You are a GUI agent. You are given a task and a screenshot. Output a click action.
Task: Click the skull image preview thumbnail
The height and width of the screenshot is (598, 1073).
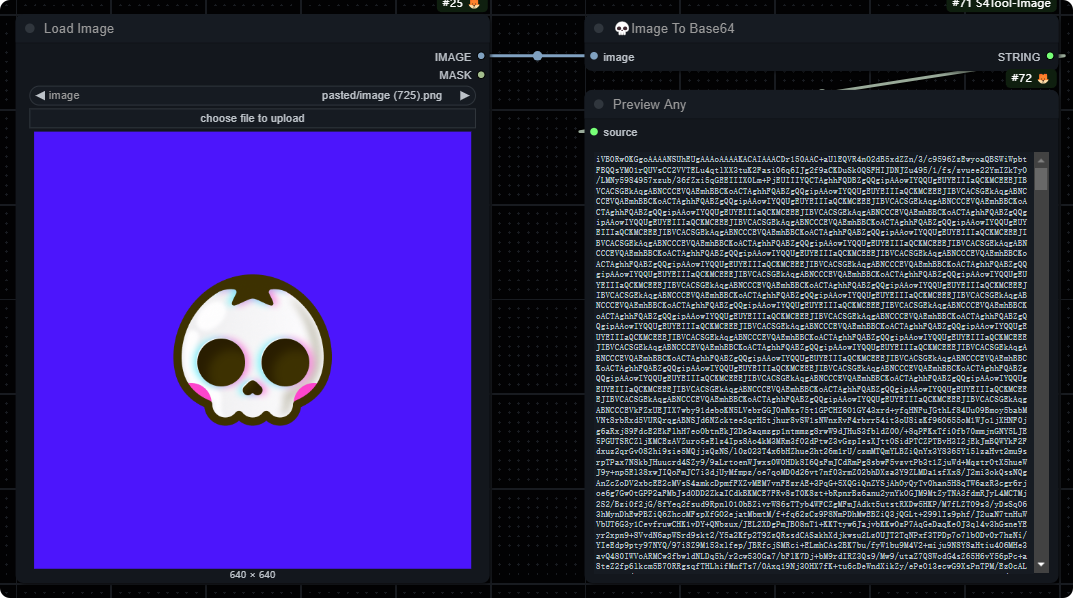point(252,350)
